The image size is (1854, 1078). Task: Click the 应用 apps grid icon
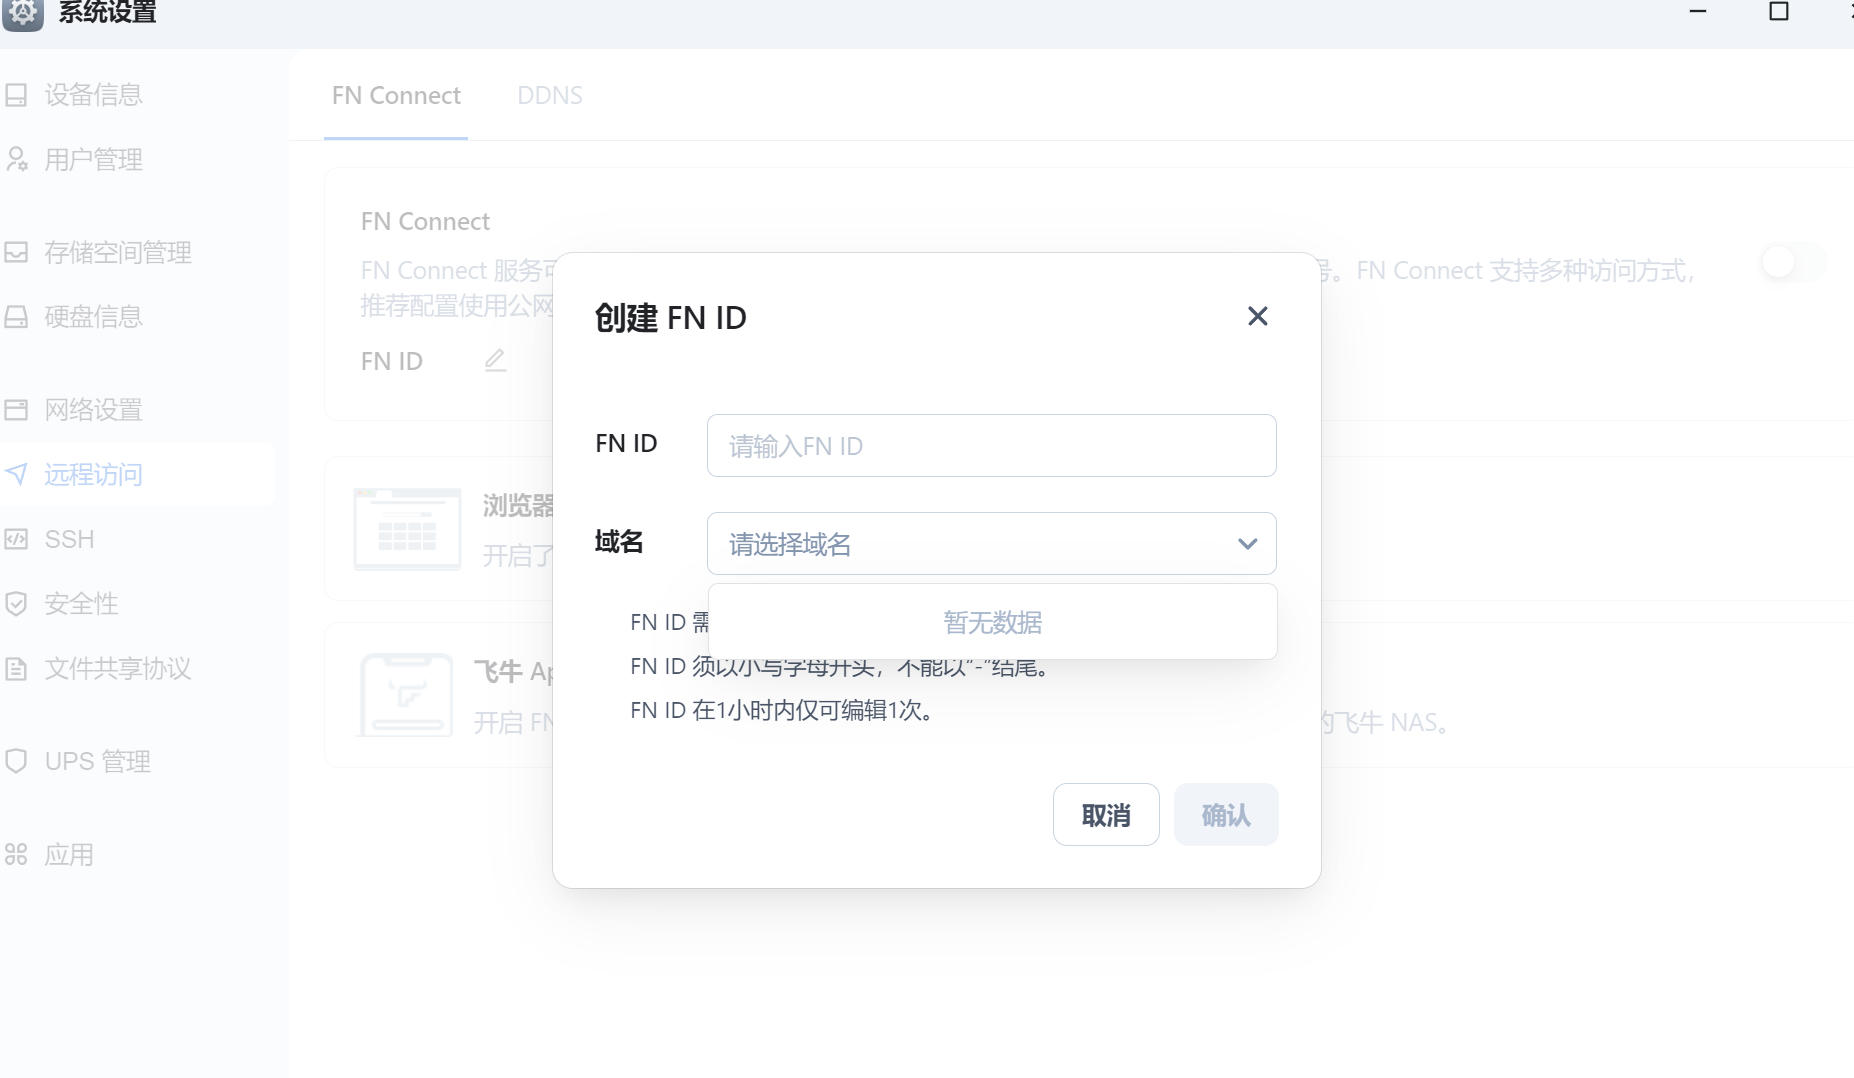point(16,854)
